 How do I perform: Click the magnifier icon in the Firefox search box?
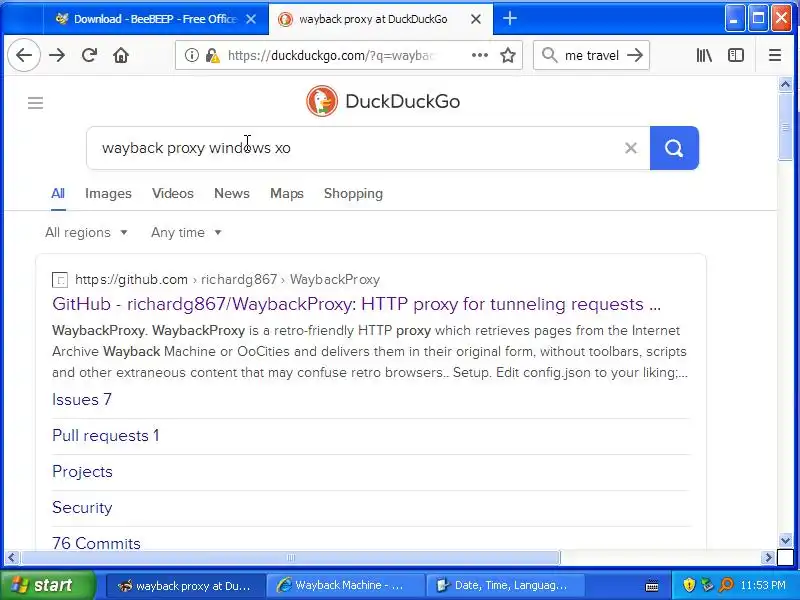tap(549, 55)
